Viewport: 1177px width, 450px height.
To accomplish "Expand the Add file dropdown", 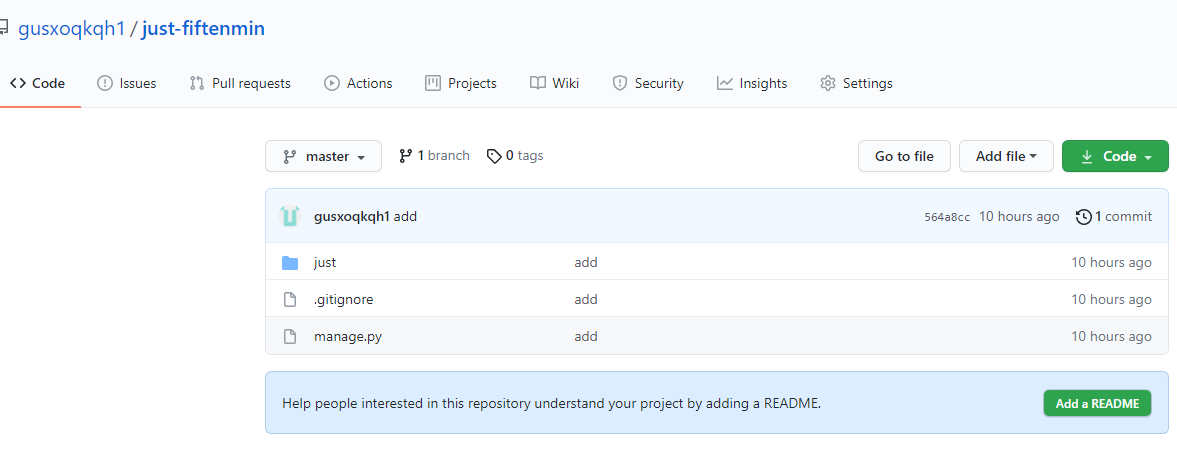I will click(1006, 157).
